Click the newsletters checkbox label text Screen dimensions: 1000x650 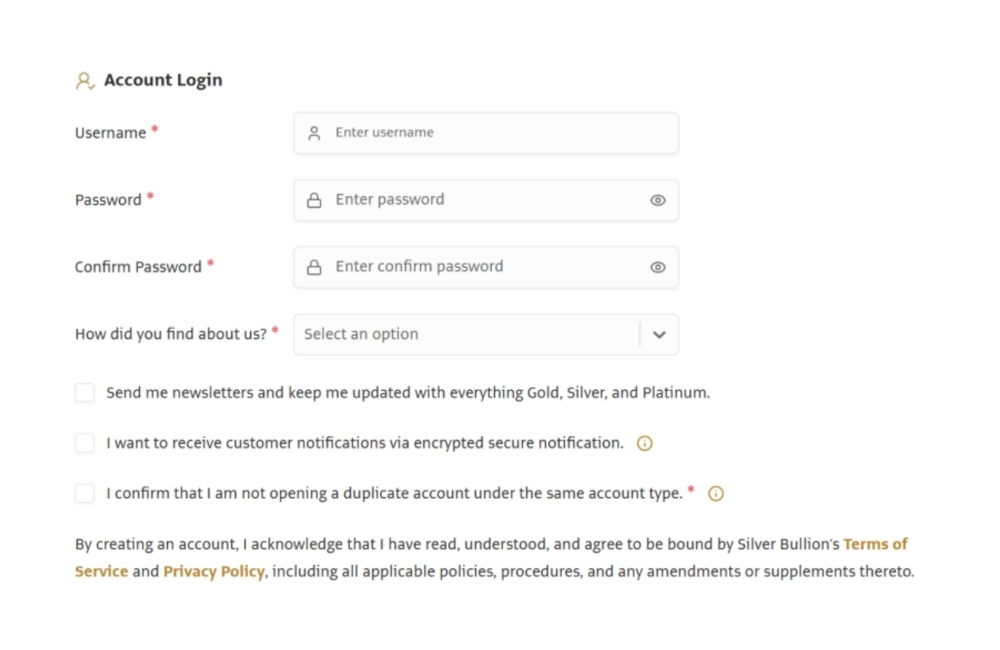tap(408, 393)
